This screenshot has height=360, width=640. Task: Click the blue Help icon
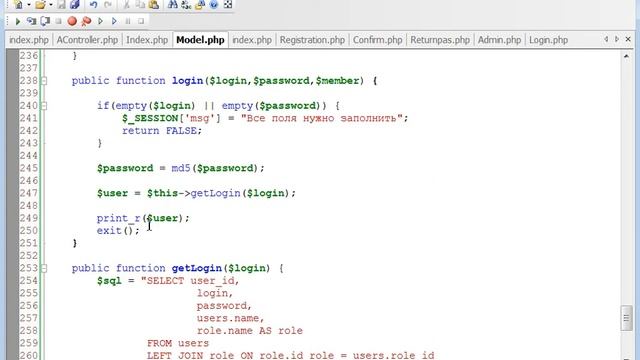click(x=214, y=4)
